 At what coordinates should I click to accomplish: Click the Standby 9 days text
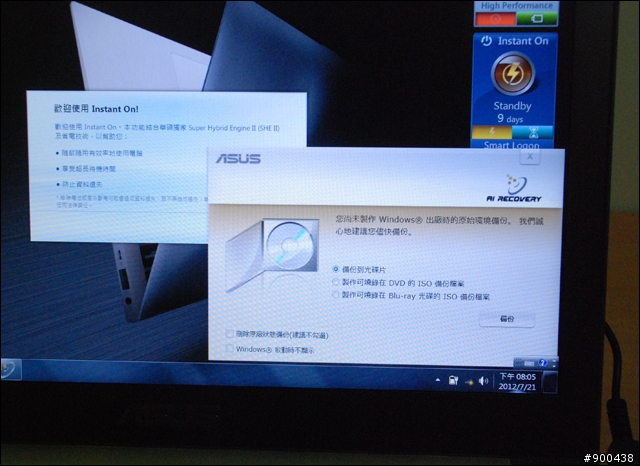pyautogui.click(x=512, y=112)
